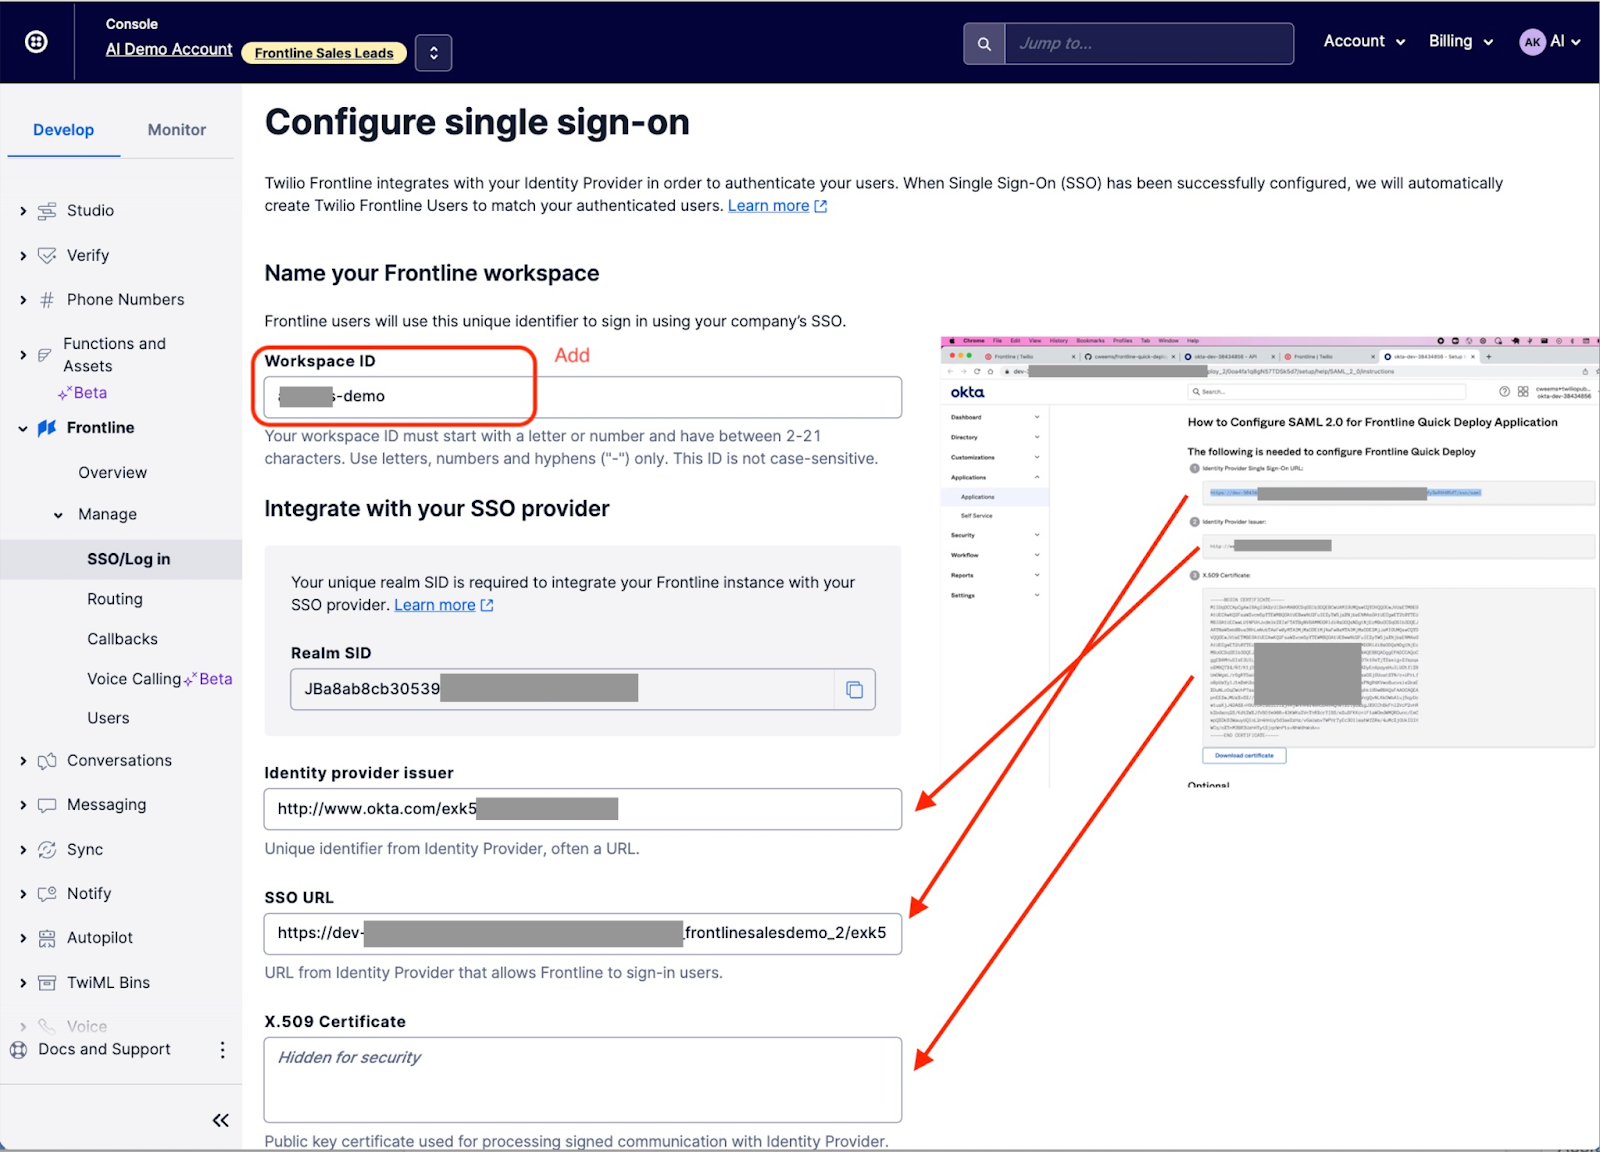Image resolution: width=1600 pixels, height=1152 pixels.
Task: Collapse the Frontline section chevron
Action: 23,429
